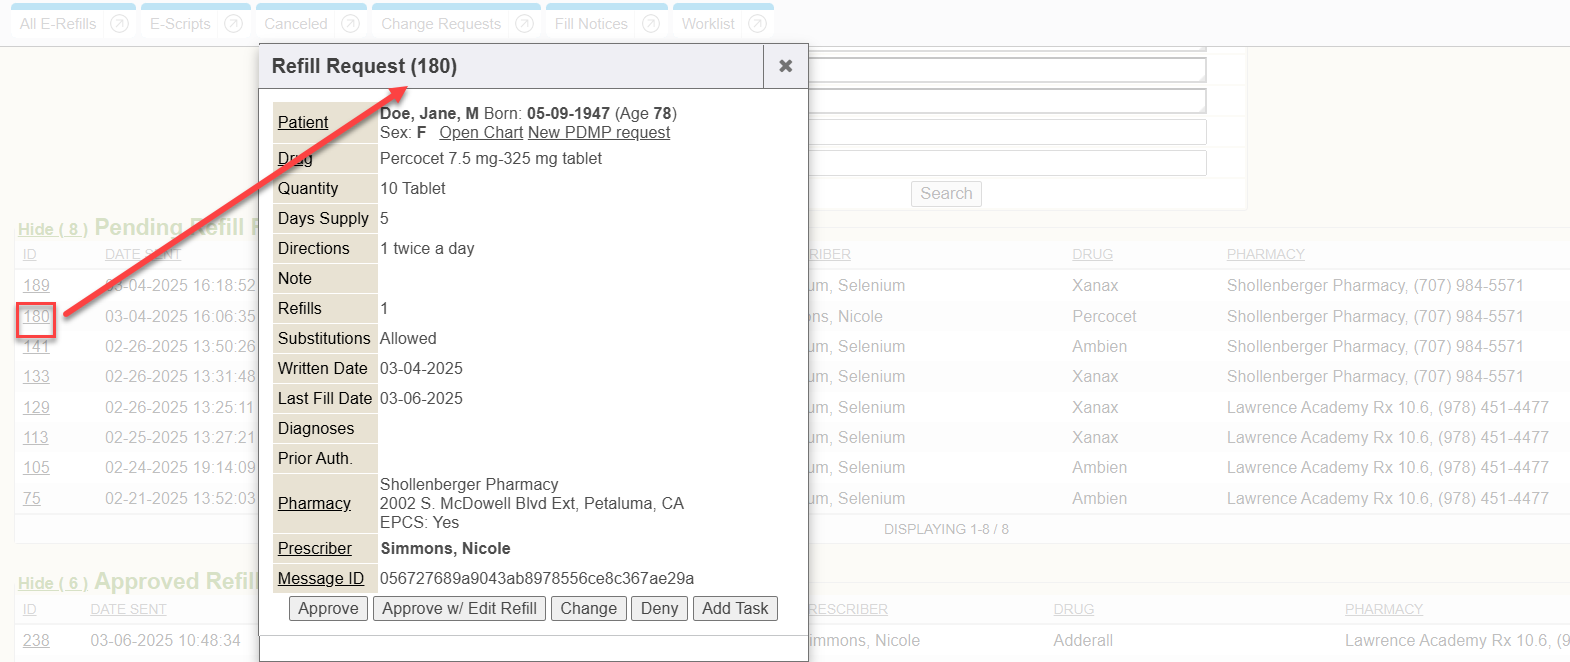Click the pop-out arrow icon beside Worklist

tap(757, 24)
